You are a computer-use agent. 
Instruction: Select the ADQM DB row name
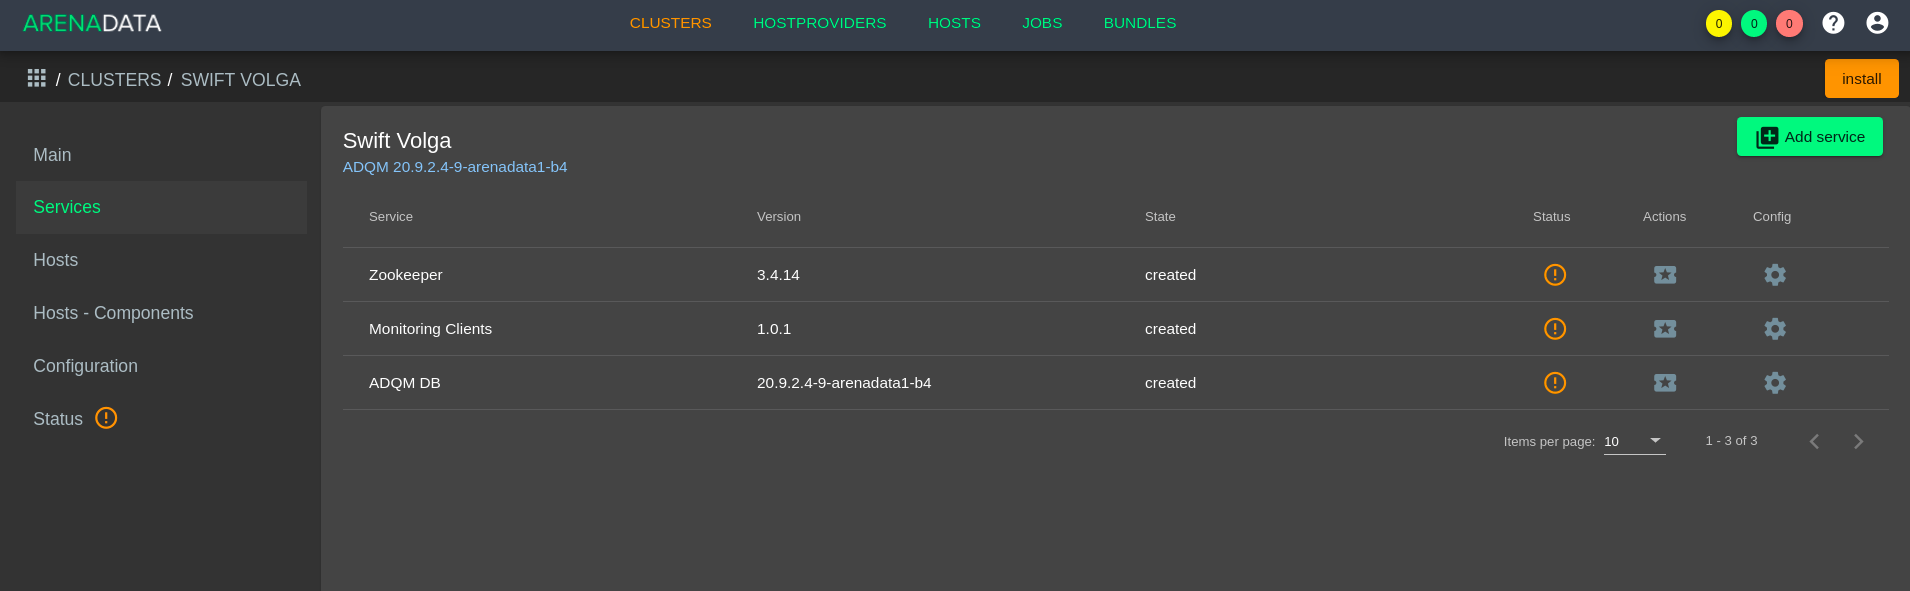tap(405, 383)
